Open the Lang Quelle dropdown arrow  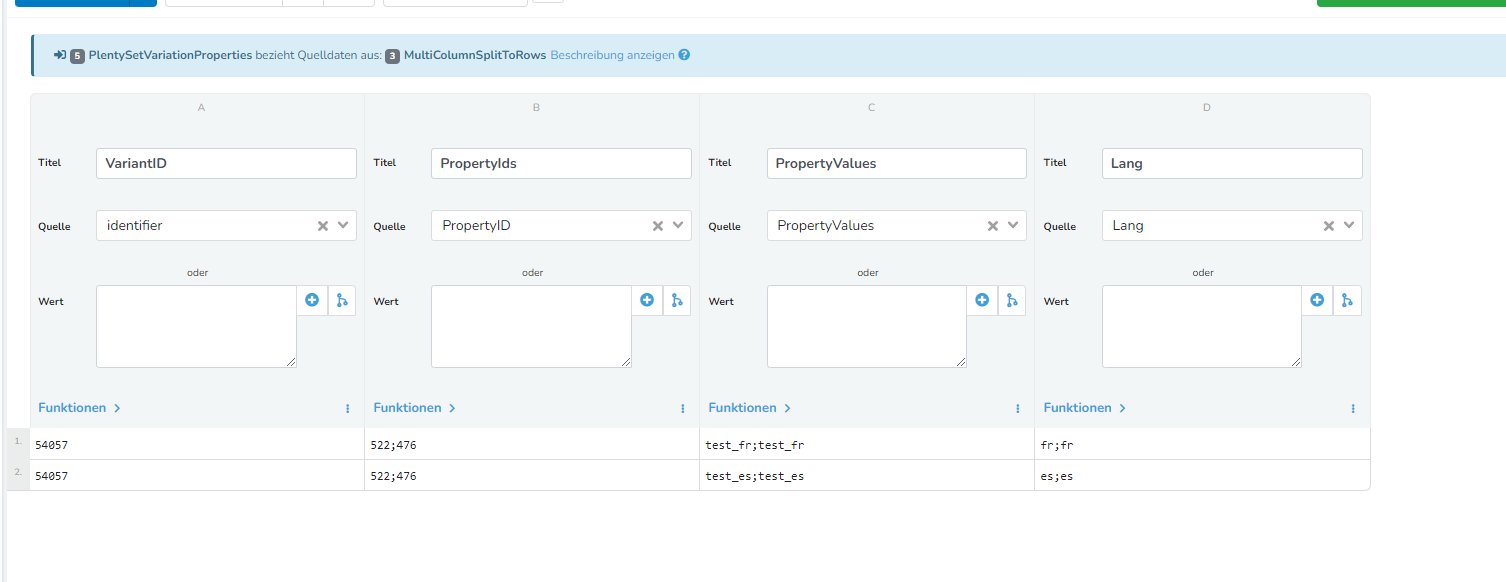(1350, 226)
